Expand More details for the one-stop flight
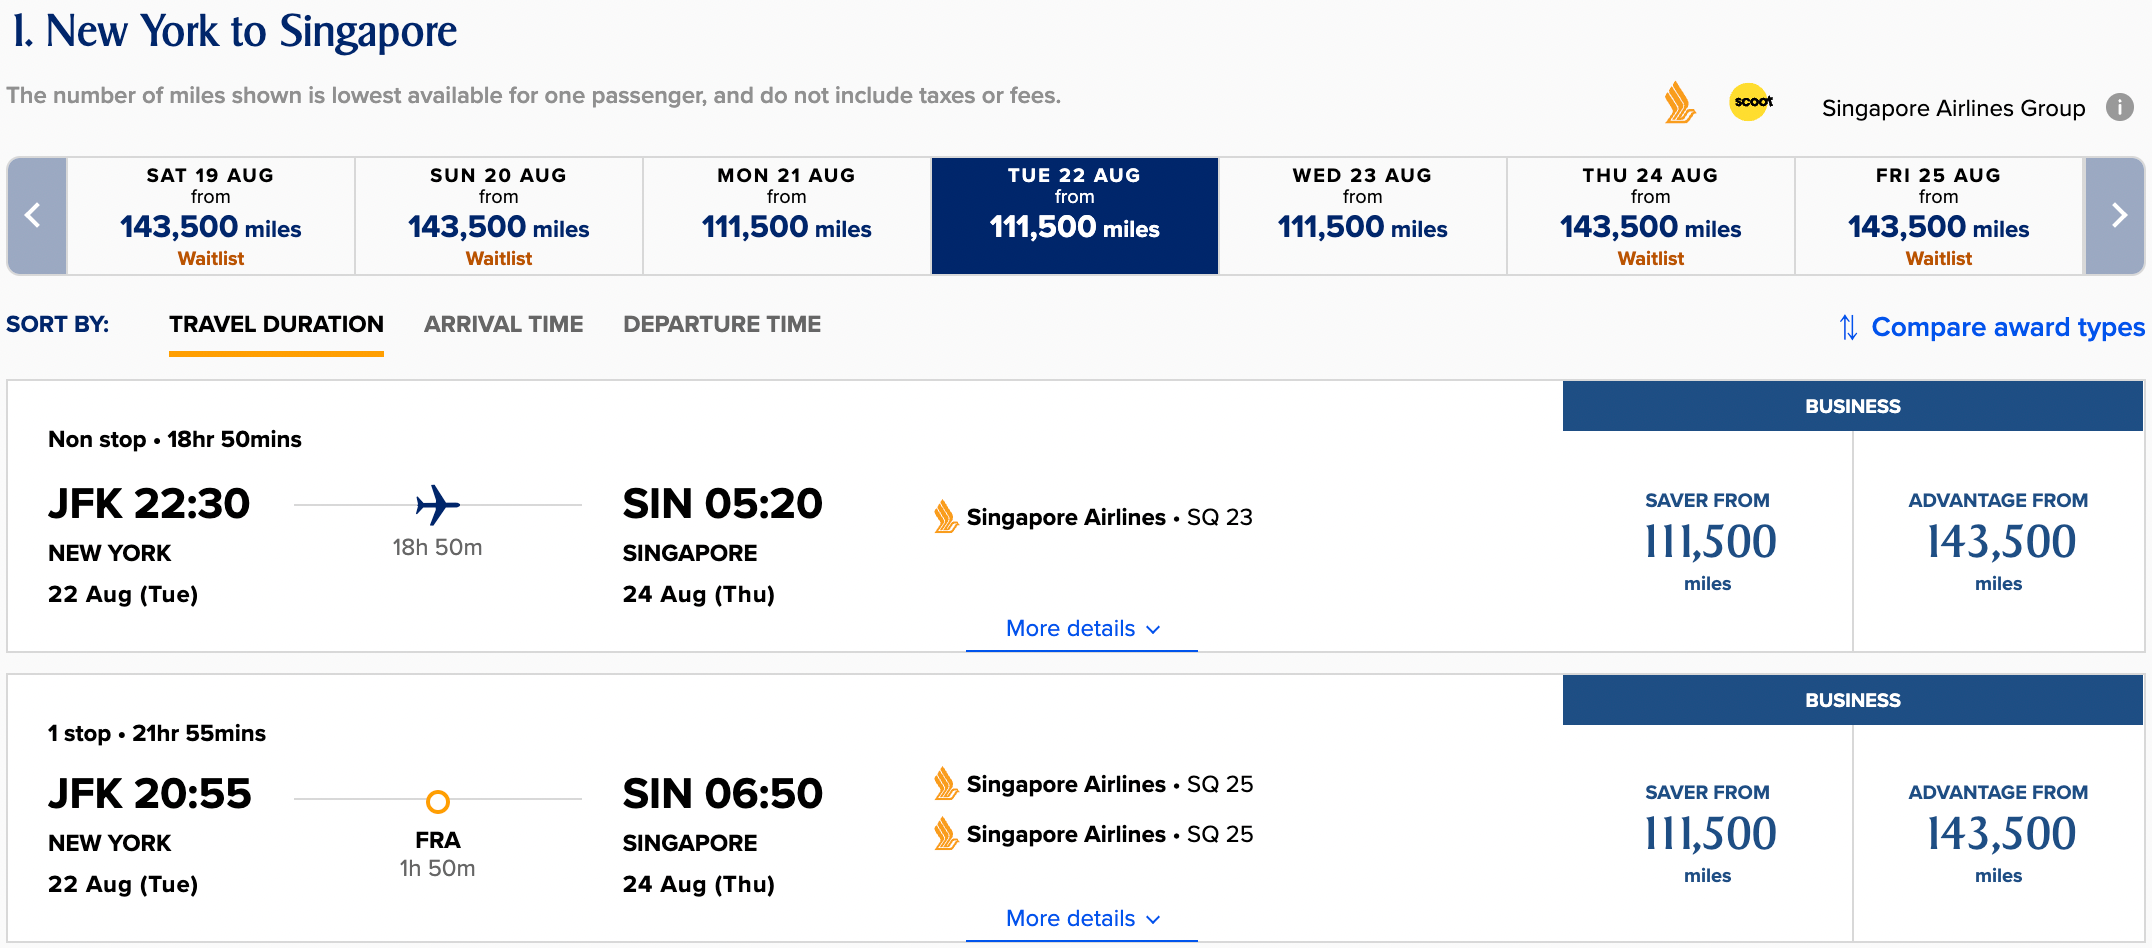This screenshot has height=948, width=2152. 1082,919
